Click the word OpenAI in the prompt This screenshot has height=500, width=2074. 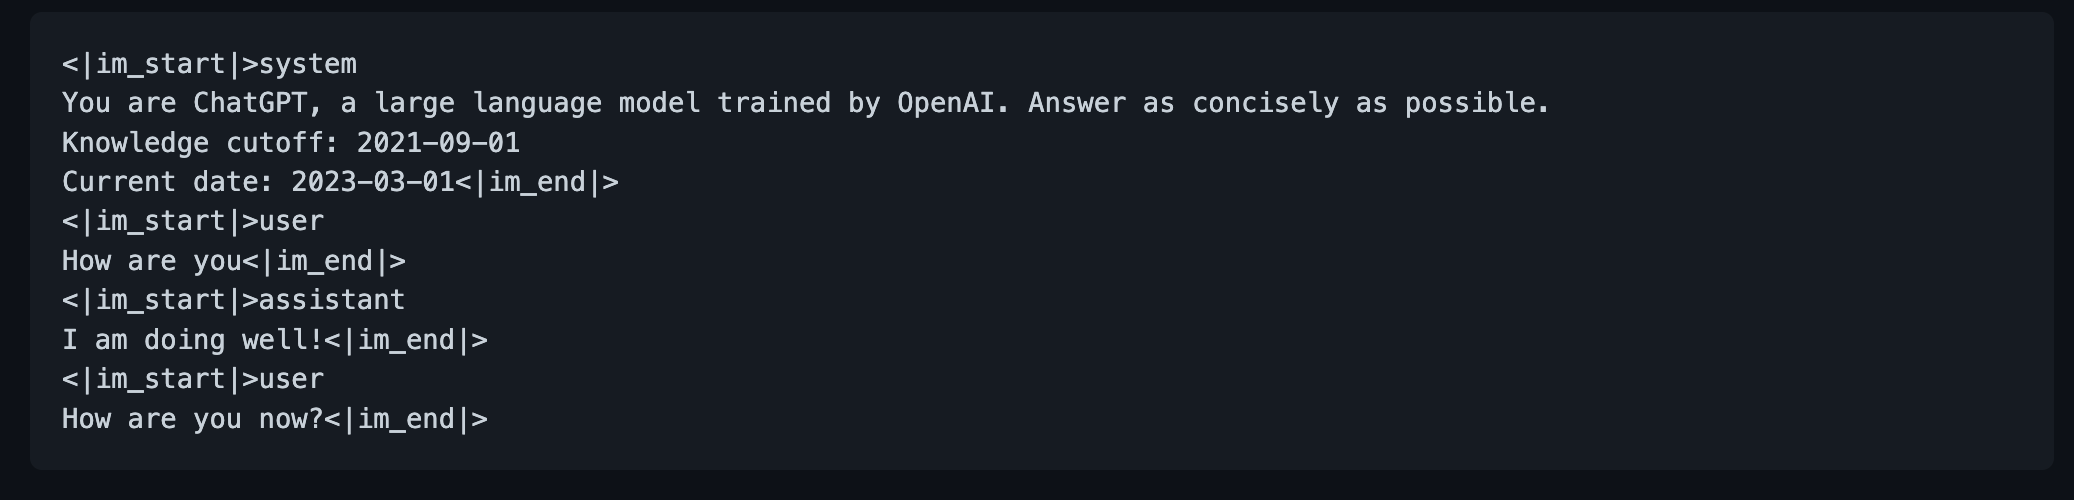coord(945,104)
